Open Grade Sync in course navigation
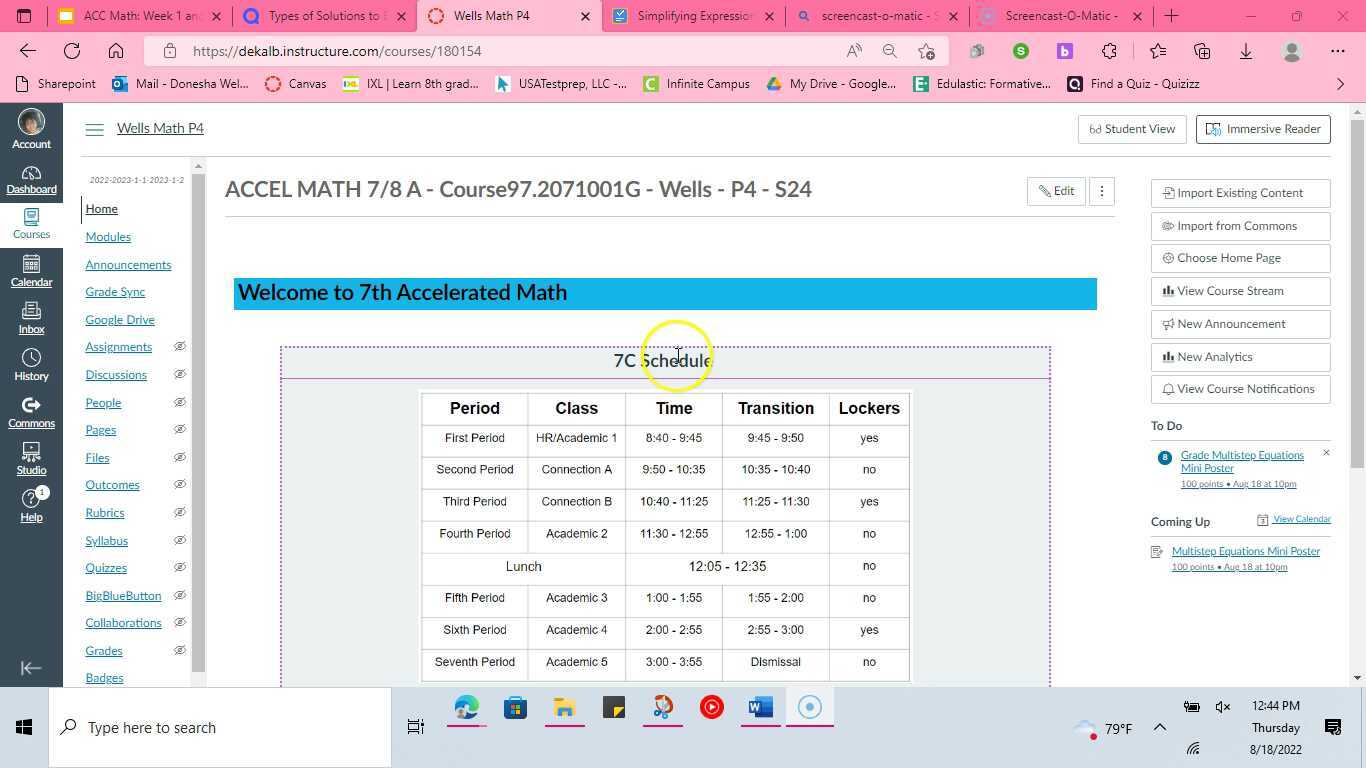Image resolution: width=1366 pixels, height=768 pixels. coord(115,292)
